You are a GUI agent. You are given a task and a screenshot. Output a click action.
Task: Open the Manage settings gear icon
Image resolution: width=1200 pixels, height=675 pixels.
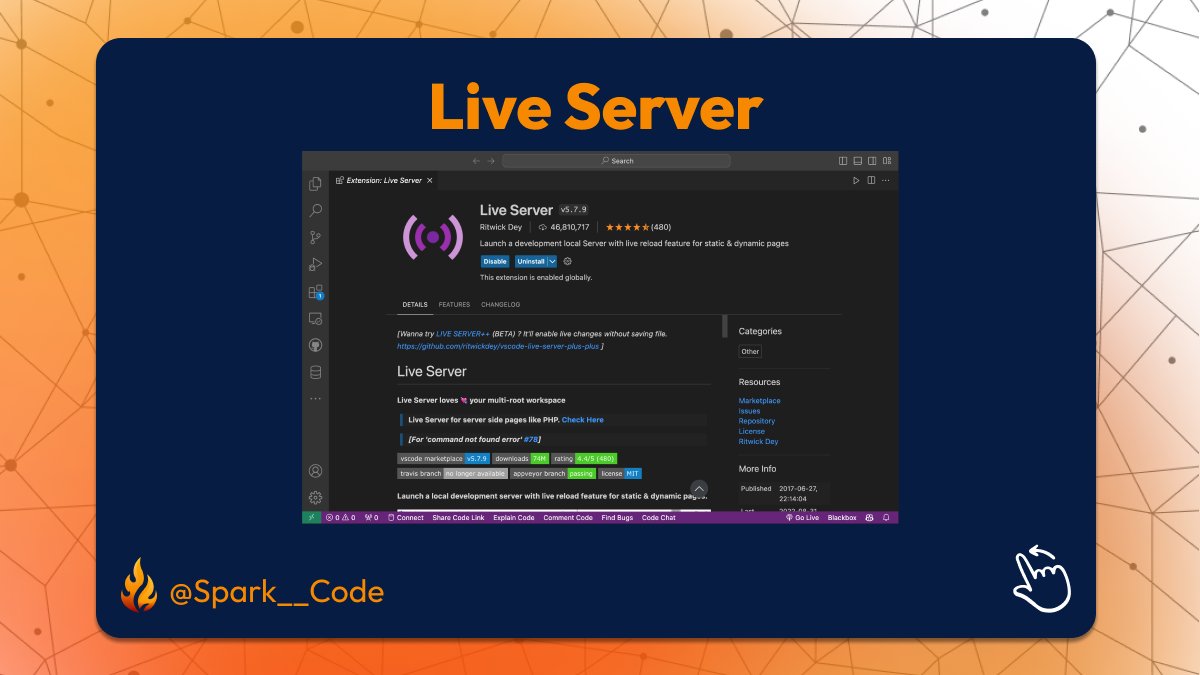(x=315, y=497)
